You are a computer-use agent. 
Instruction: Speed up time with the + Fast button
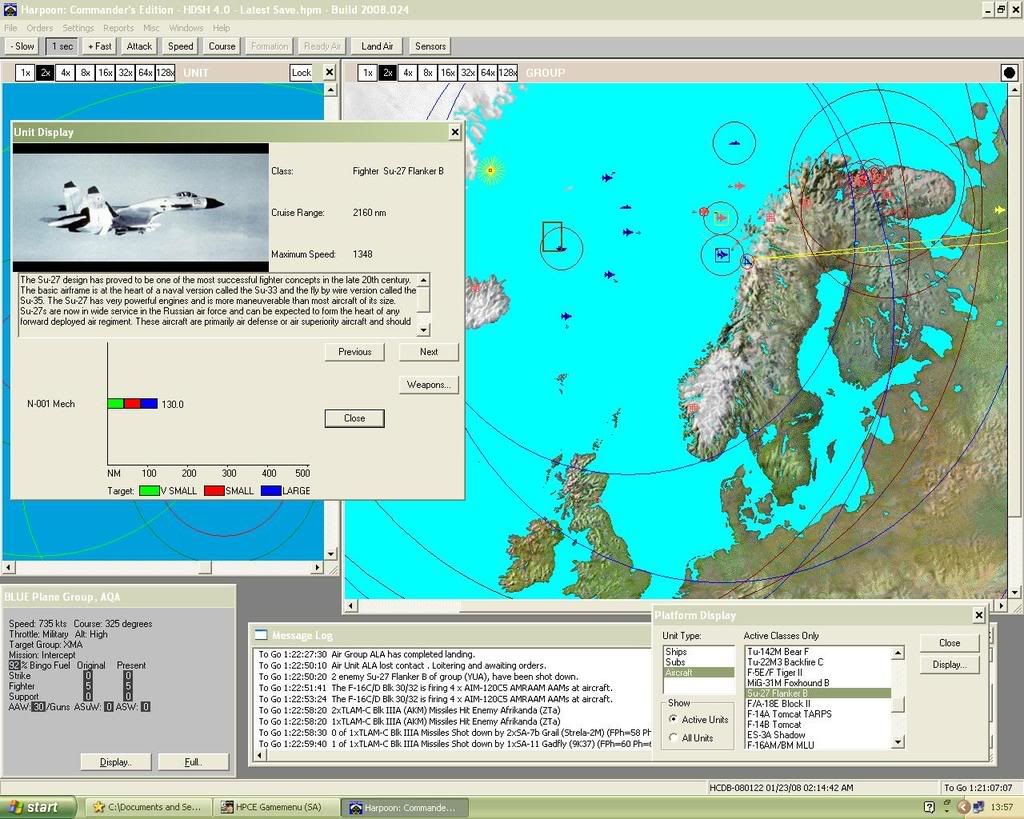click(100, 46)
